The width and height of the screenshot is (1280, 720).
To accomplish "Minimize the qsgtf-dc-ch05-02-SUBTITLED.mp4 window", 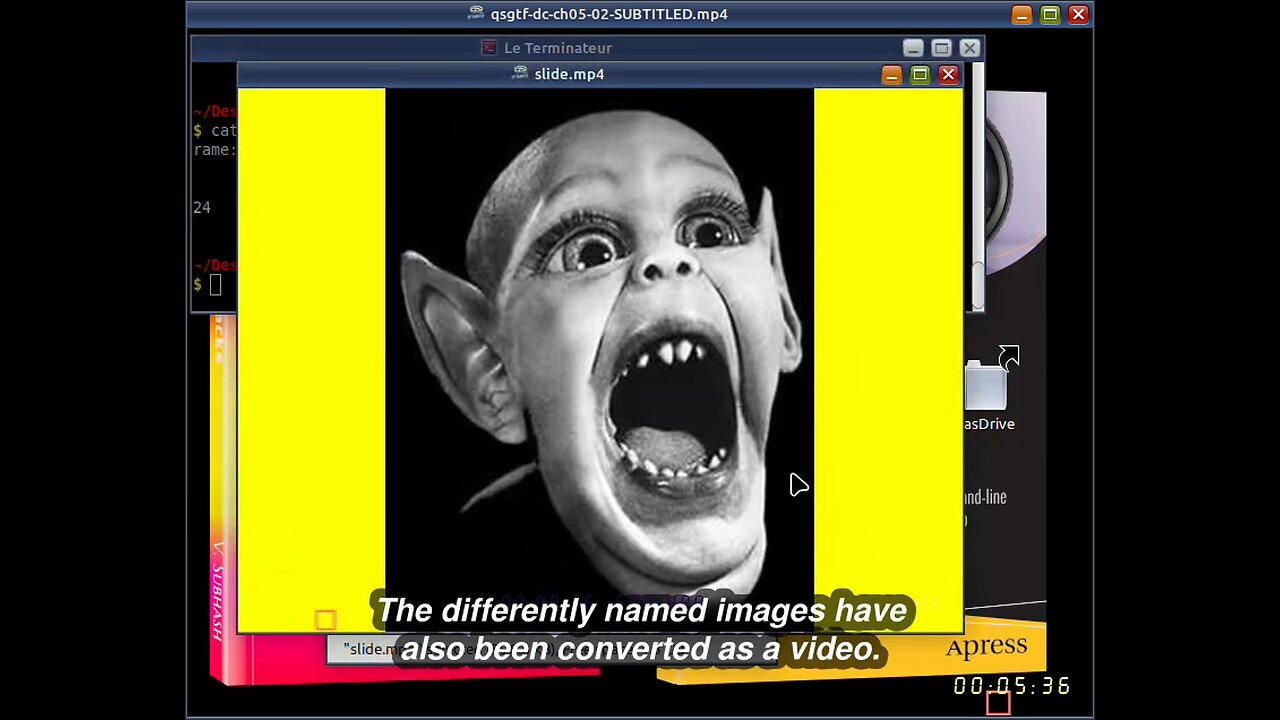I will point(1021,14).
